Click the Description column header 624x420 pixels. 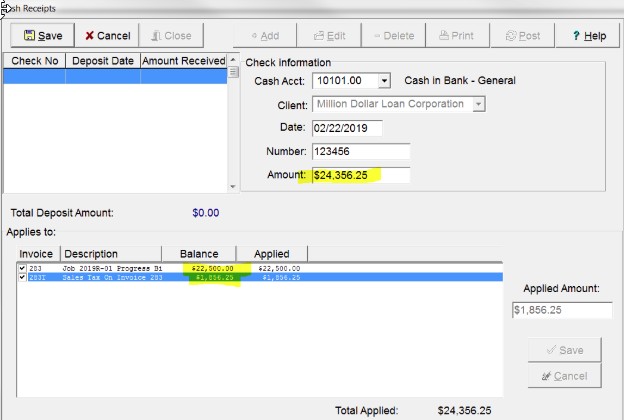(x=111, y=254)
